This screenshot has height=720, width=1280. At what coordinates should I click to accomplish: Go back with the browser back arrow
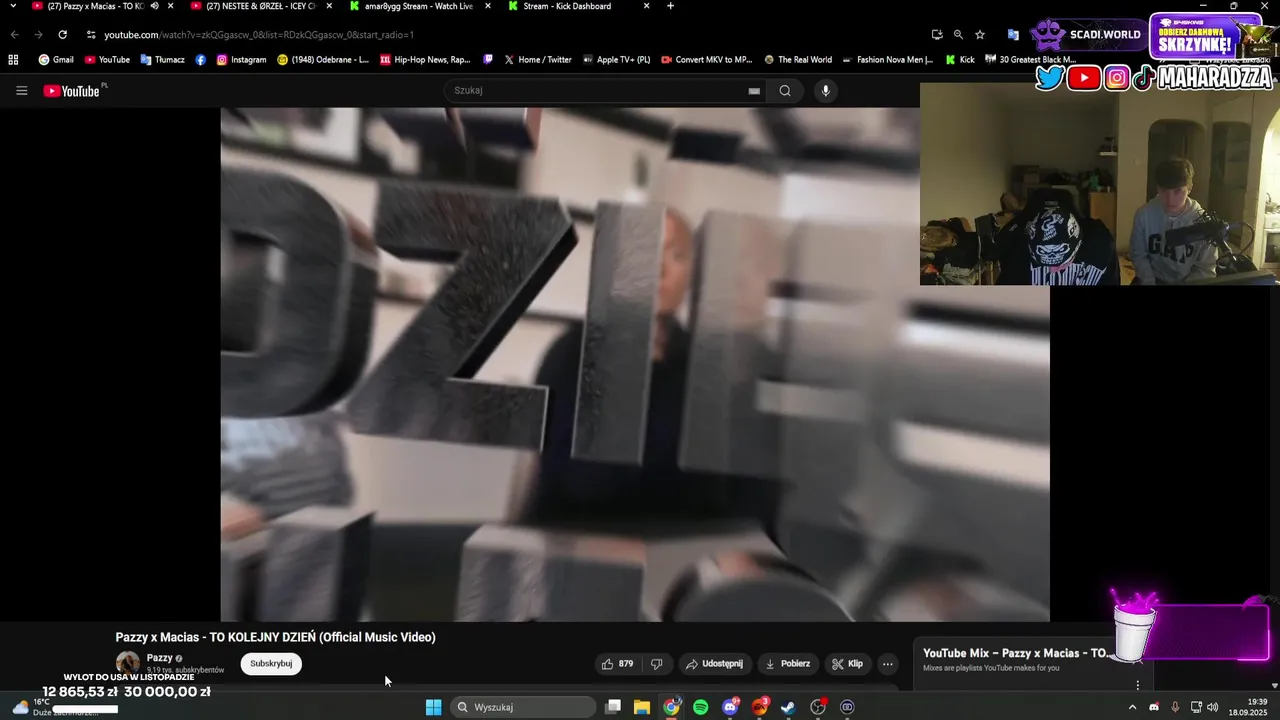[14, 34]
